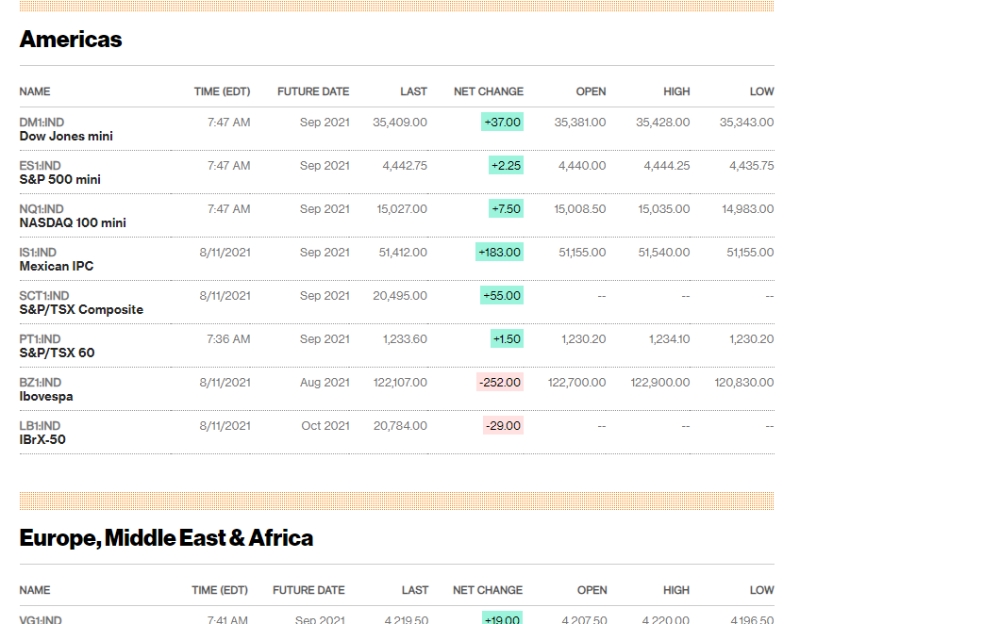Click the 7:36 AM time cell
Viewport: 1000px width, 624px height.
pos(228,339)
